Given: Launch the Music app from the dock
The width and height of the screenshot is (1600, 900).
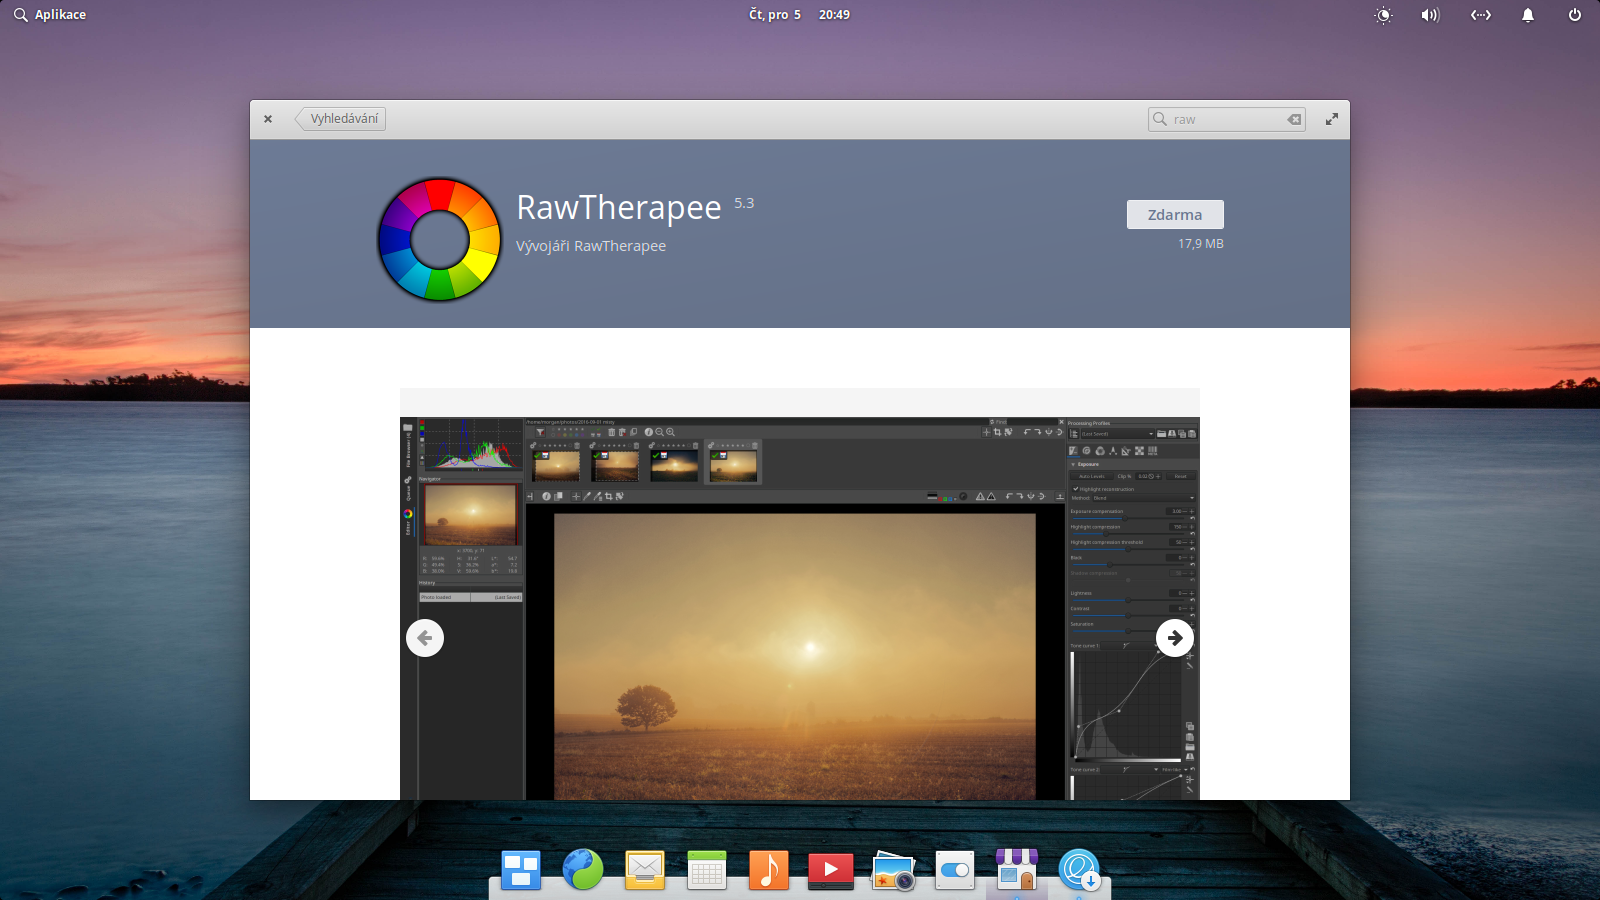Looking at the screenshot, I should tap(768, 870).
